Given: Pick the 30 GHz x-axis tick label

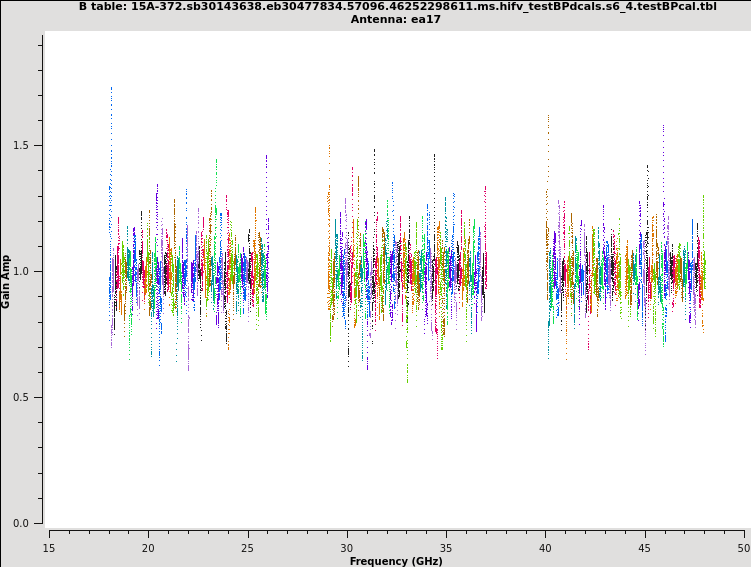Looking at the screenshot, I should click(x=346, y=548).
